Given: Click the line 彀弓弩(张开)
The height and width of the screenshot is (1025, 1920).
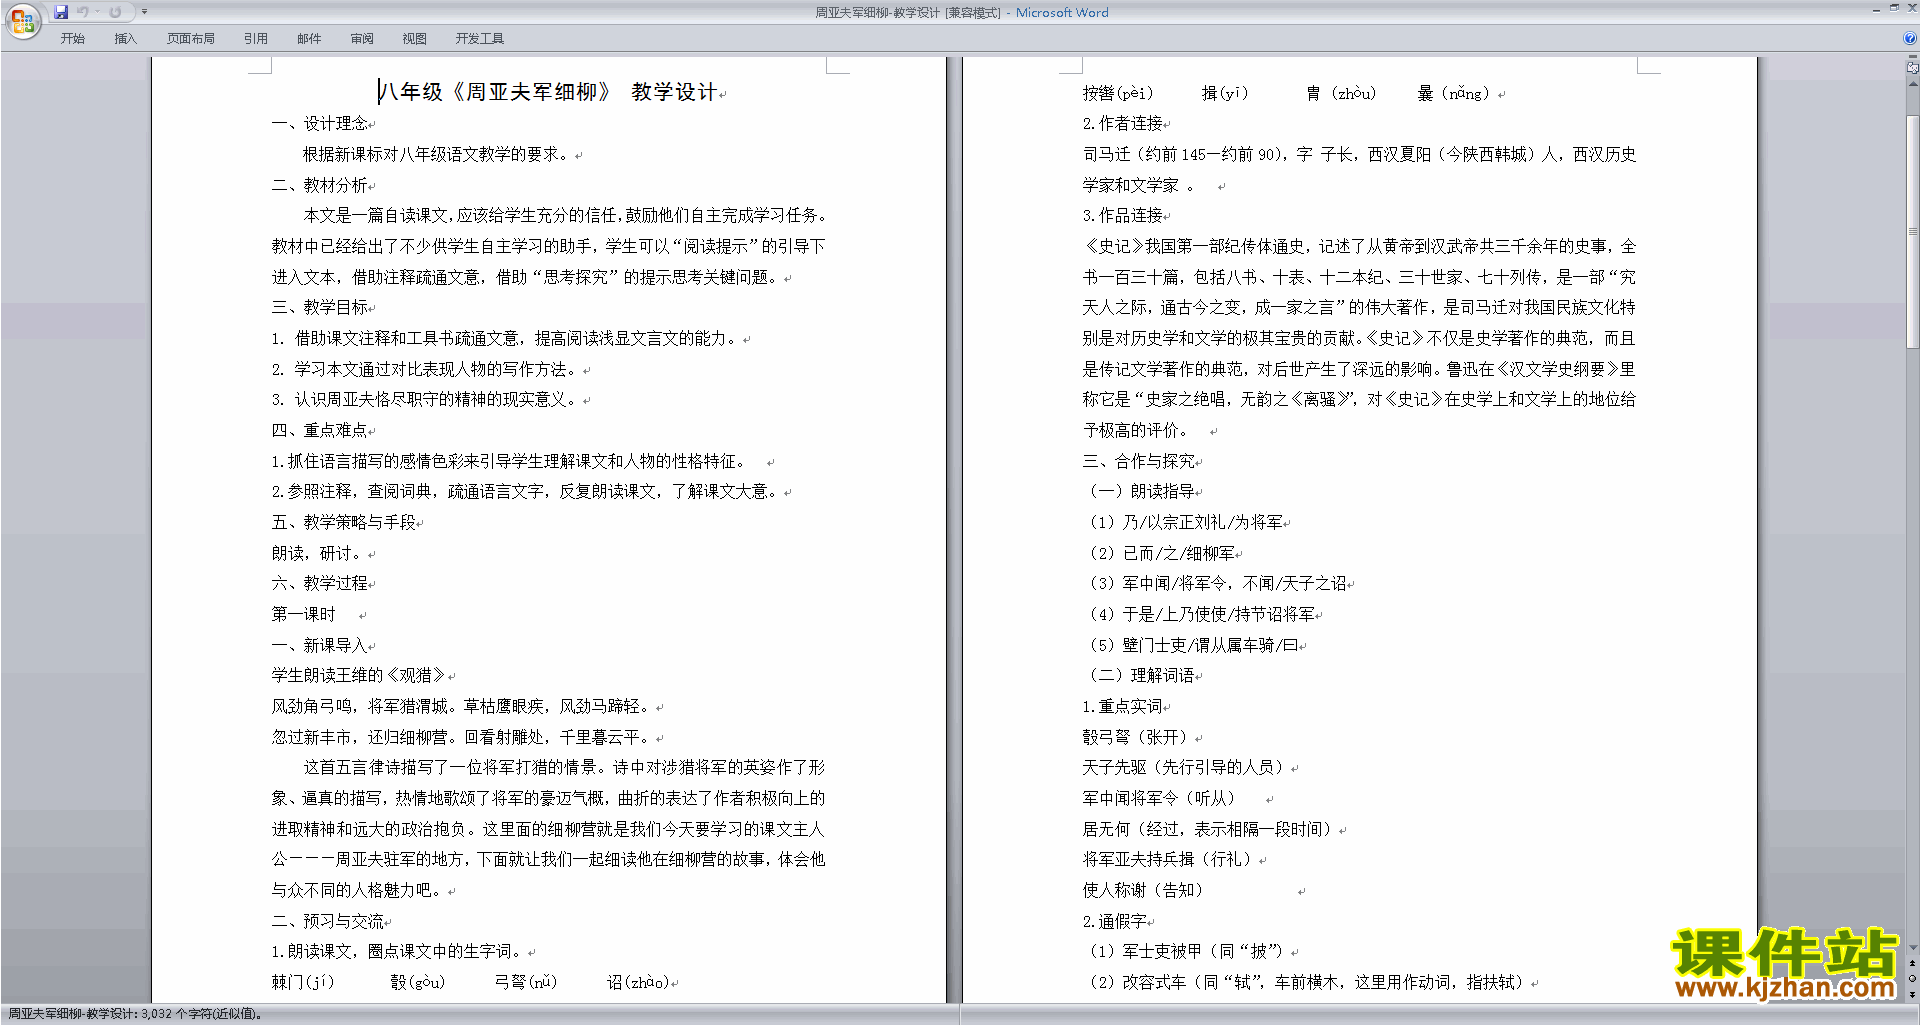Looking at the screenshot, I should [1137, 737].
